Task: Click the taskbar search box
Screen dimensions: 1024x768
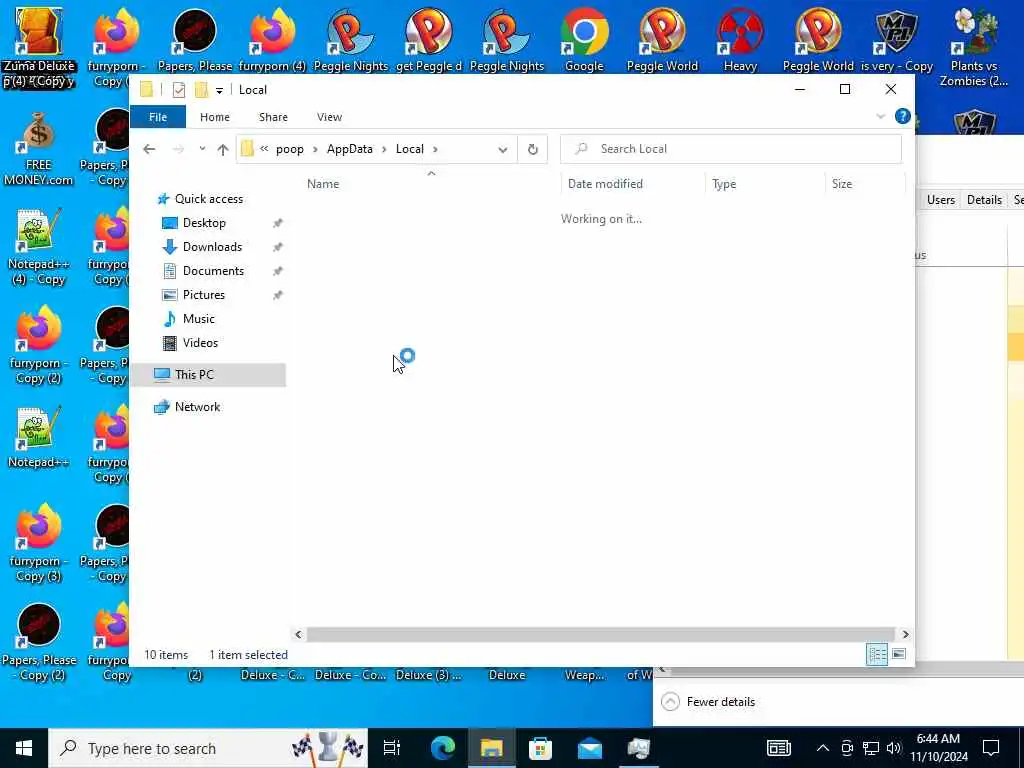Action: pyautogui.click(x=208, y=748)
